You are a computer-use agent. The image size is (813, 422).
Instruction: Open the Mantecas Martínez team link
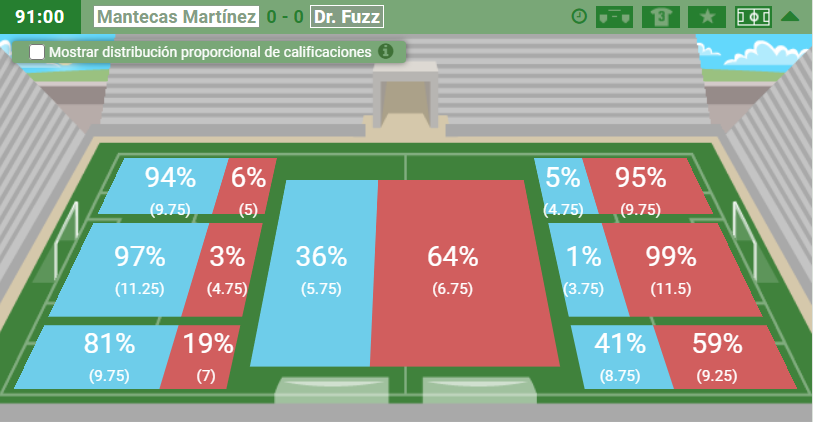(176, 17)
